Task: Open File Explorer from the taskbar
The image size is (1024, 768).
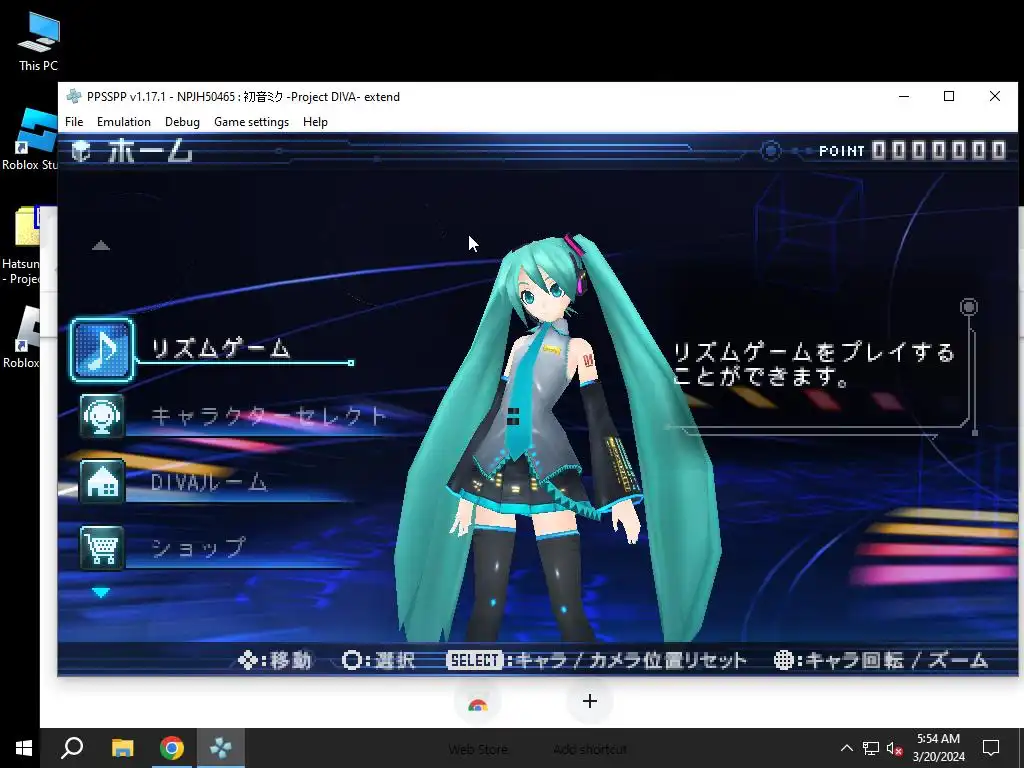Action: 122,748
